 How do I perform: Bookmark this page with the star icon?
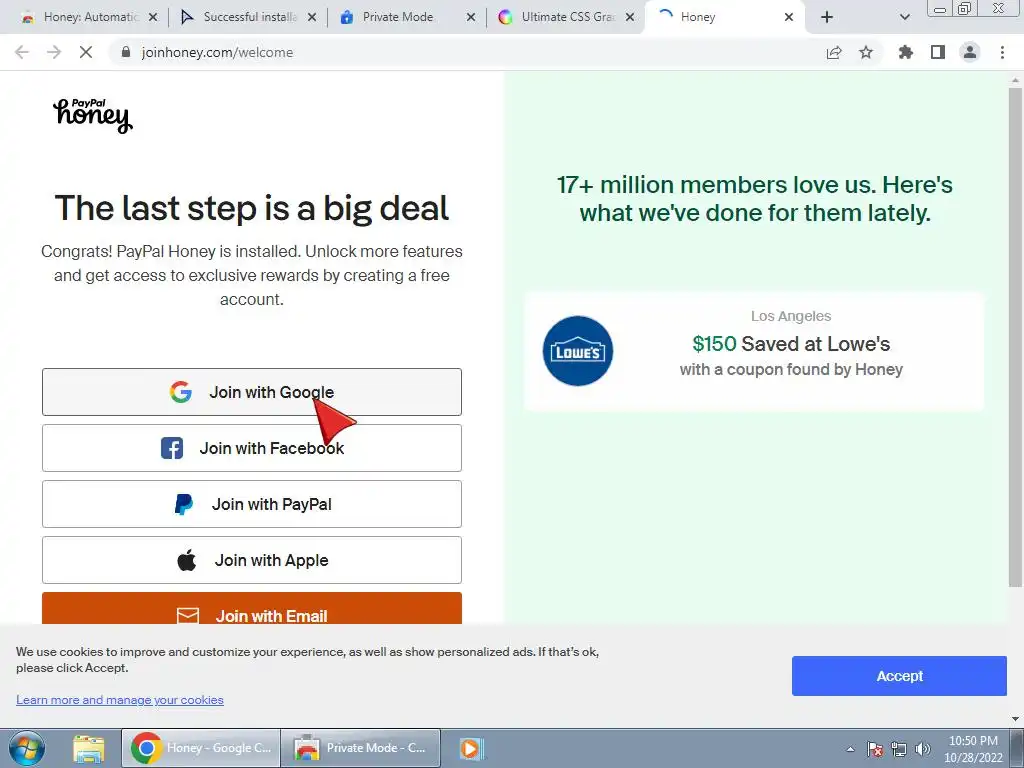click(866, 52)
